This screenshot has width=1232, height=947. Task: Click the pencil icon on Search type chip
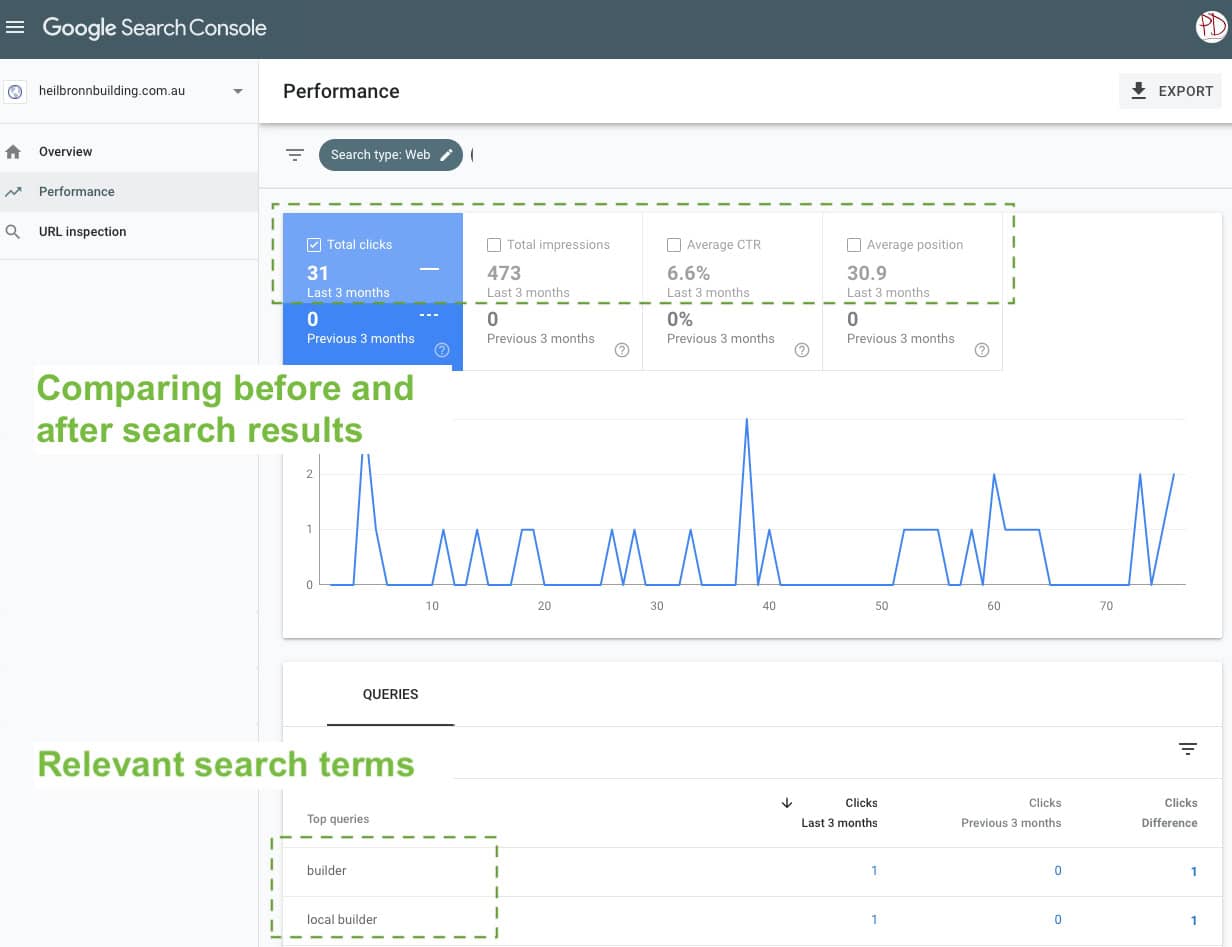tap(447, 155)
